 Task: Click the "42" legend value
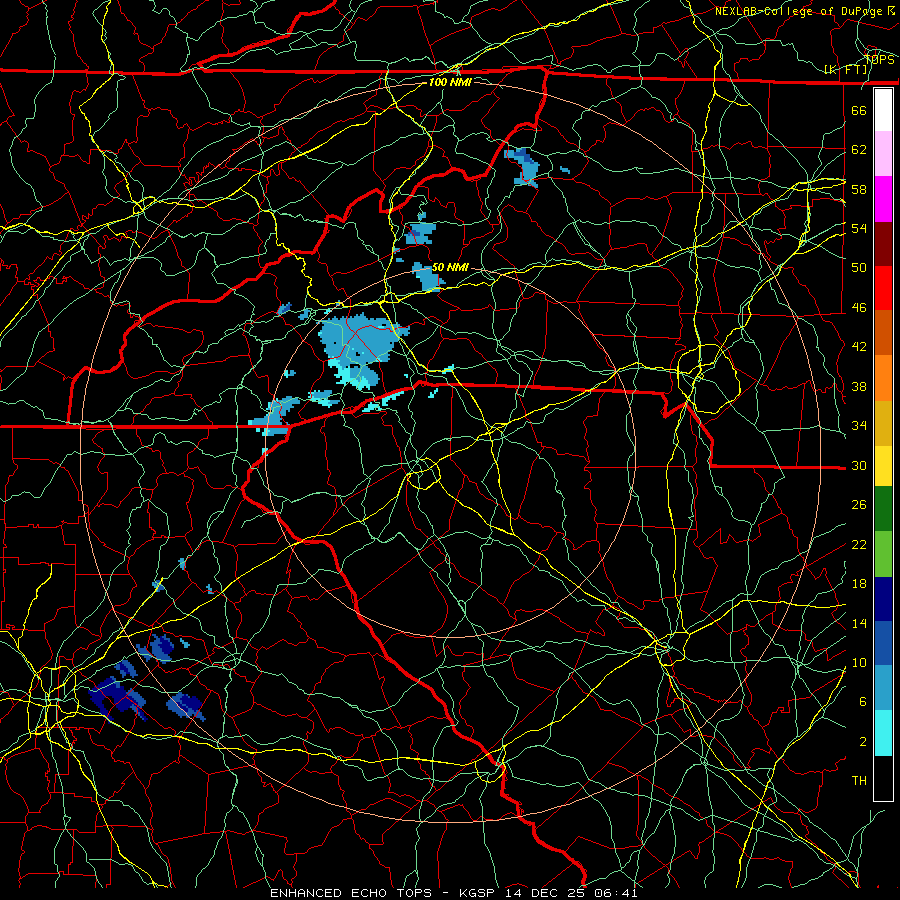[x=859, y=347]
